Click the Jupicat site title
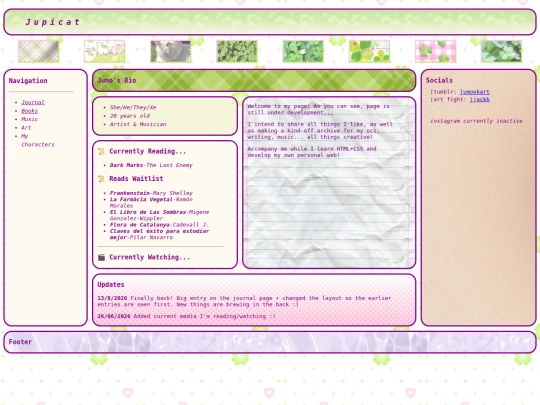540x405 pixels. click(x=52, y=22)
